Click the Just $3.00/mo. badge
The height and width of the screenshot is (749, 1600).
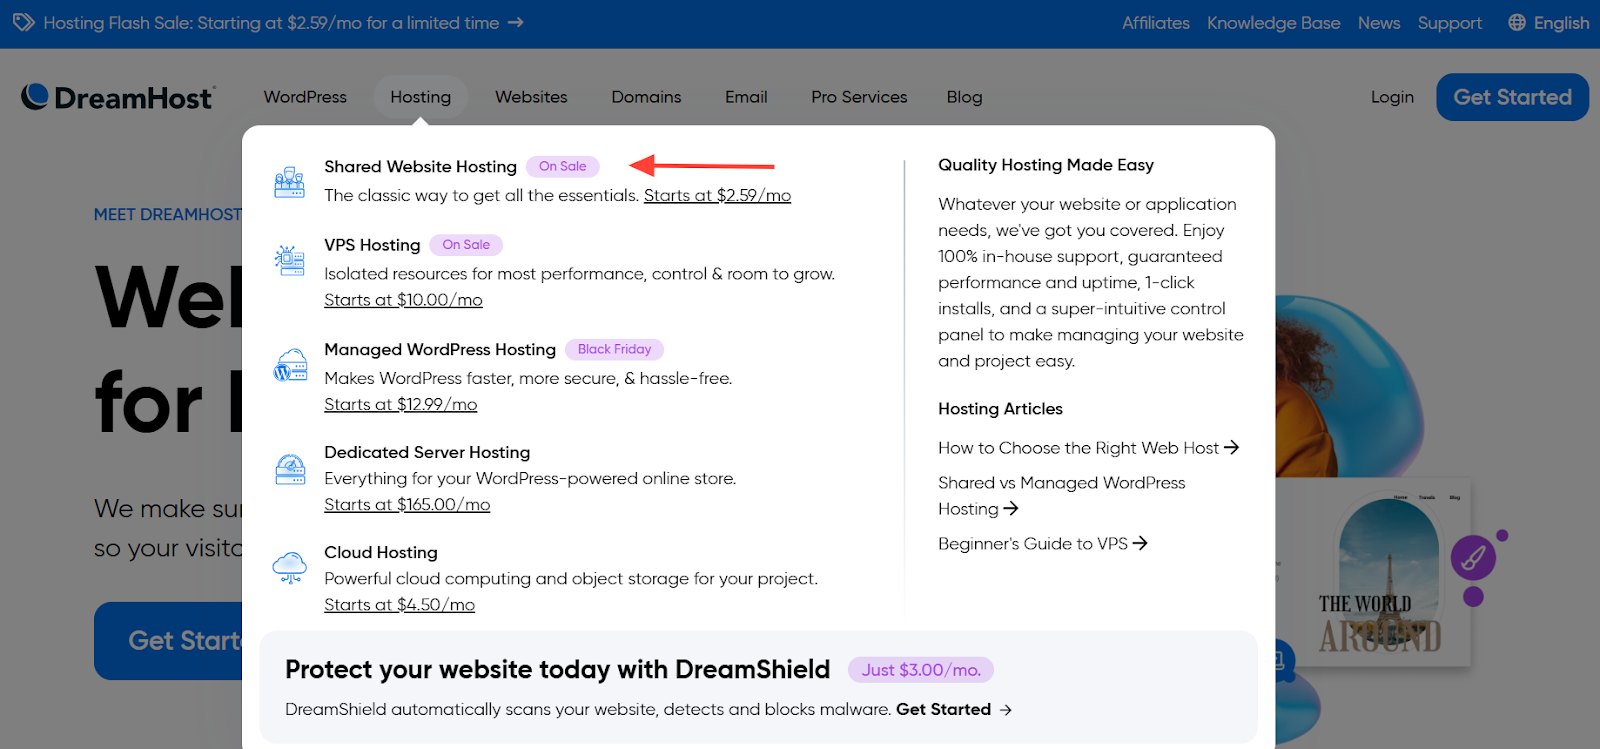coord(921,670)
